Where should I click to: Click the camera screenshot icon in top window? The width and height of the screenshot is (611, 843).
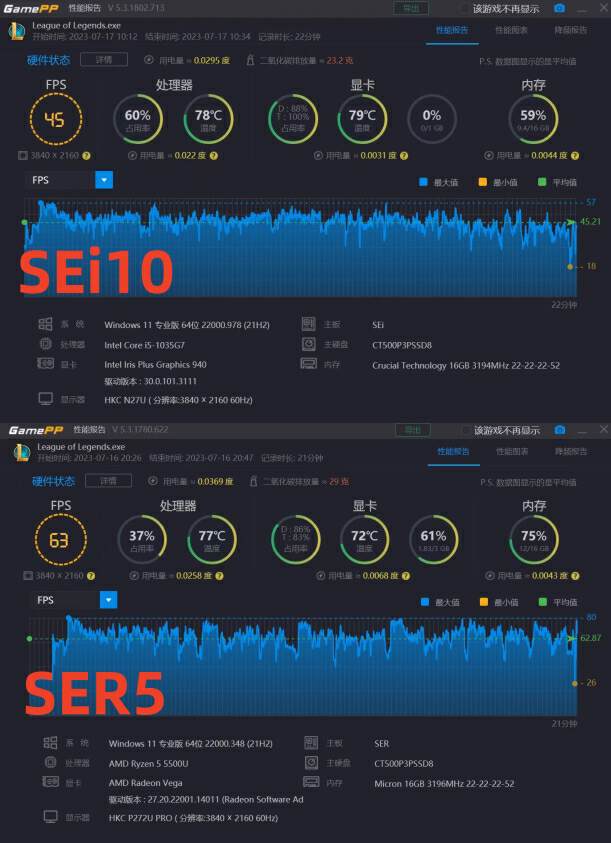(560, 9)
